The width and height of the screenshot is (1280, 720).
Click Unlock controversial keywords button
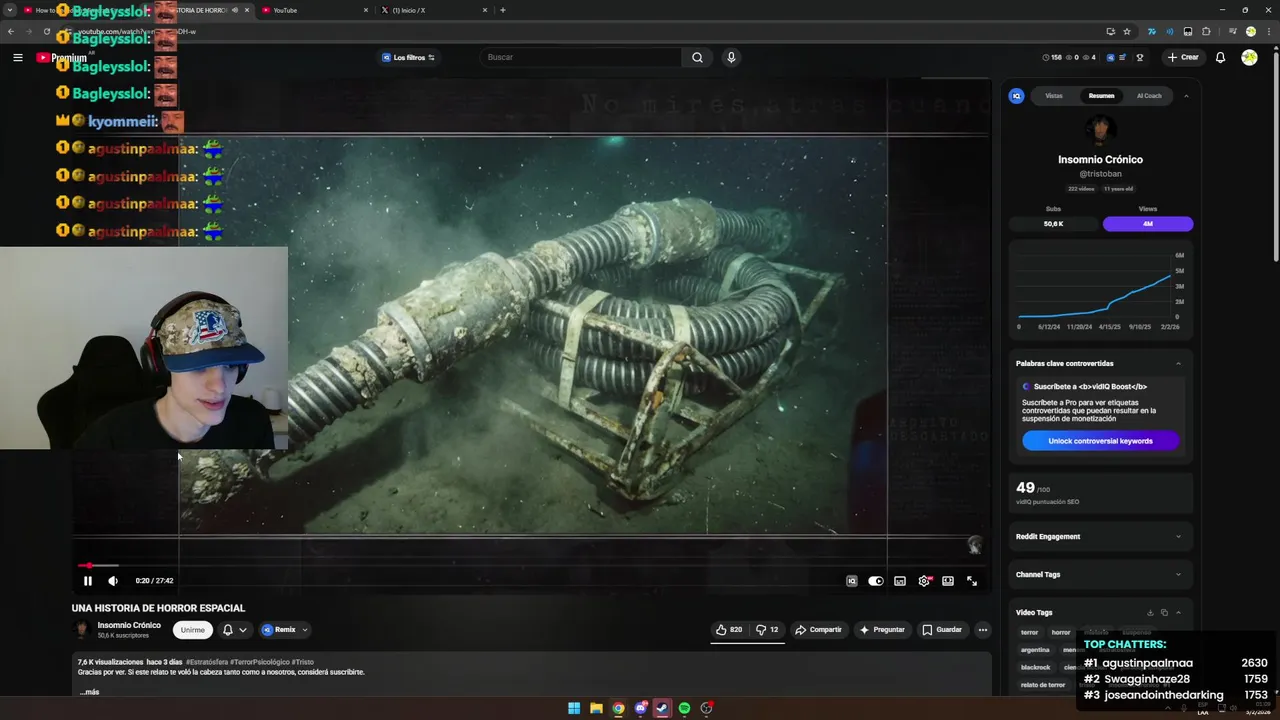[1100, 441]
